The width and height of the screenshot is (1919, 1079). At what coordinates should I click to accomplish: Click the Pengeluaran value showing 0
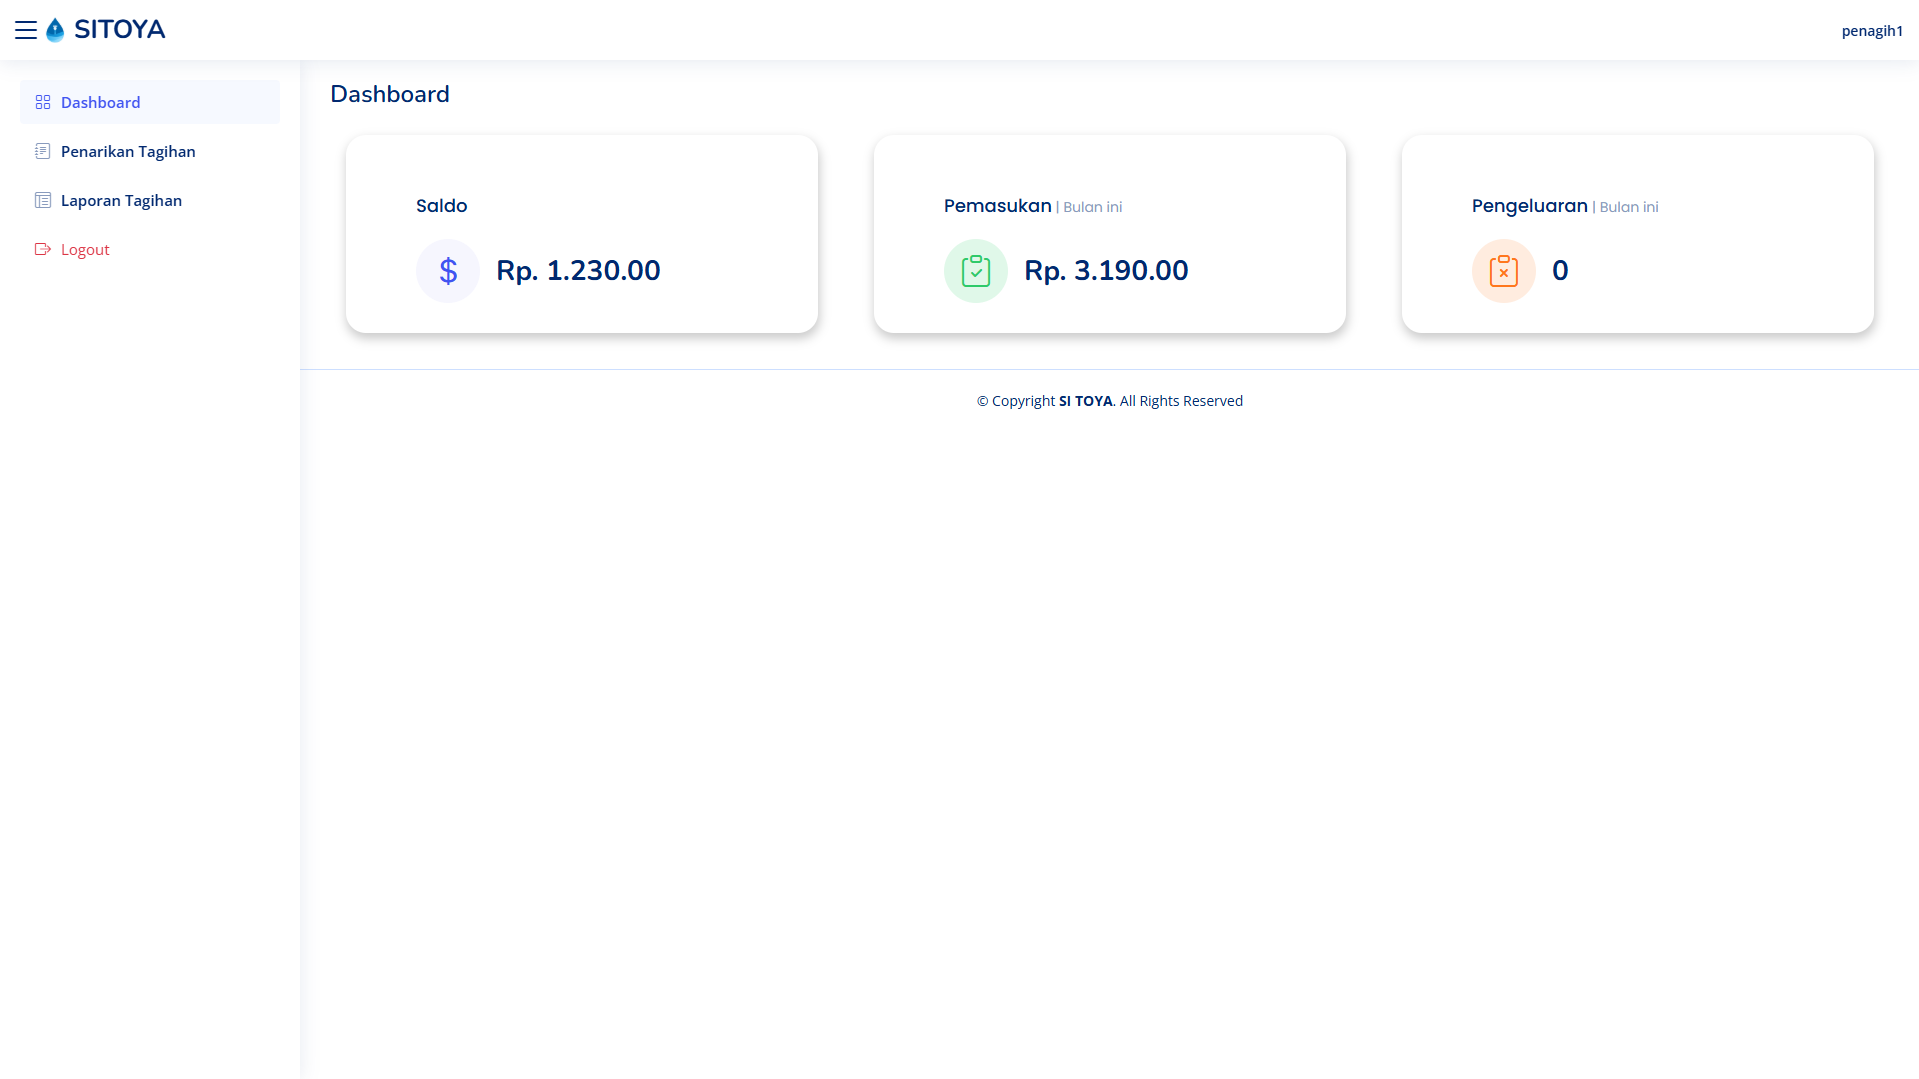[x=1560, y=270]
